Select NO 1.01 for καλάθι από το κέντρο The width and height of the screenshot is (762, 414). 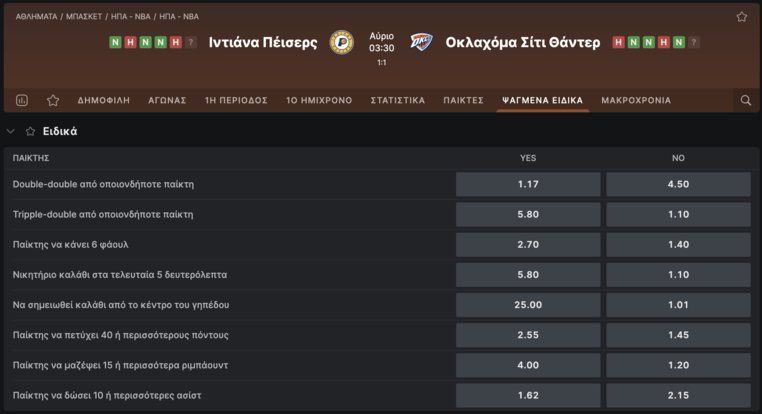[678, 305]
